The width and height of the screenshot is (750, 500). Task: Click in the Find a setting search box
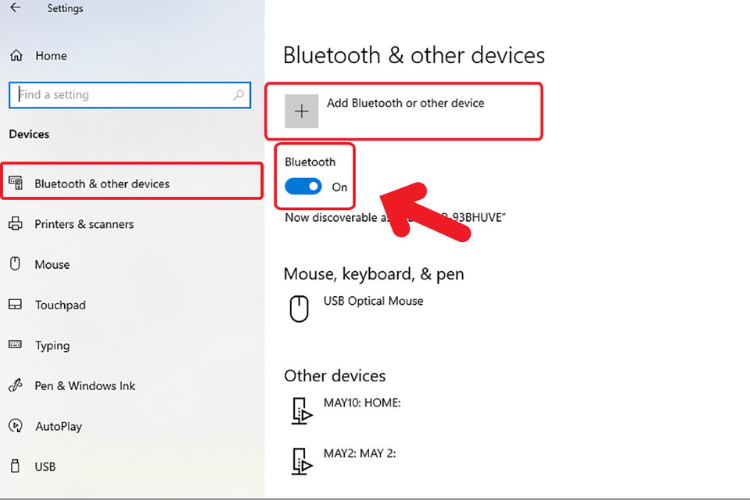tap(118, 95)
